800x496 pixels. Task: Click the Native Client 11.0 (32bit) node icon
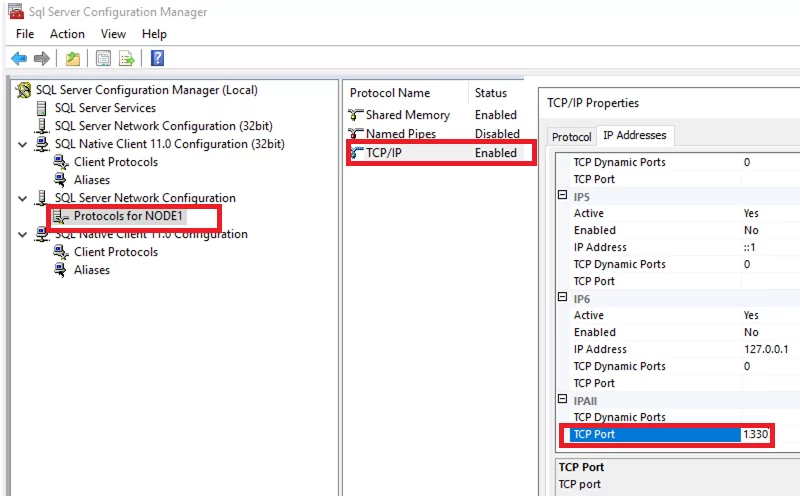tap(42, 144)
